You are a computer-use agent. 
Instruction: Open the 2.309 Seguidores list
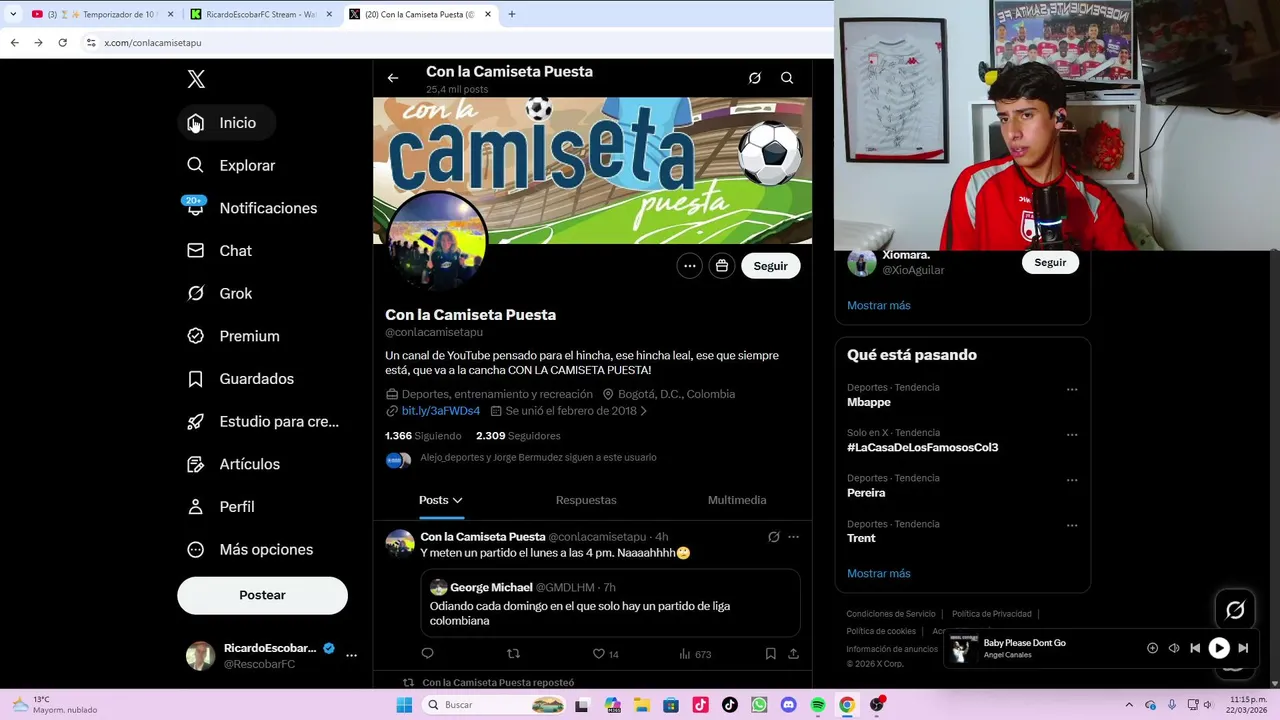tap(518, 436)
